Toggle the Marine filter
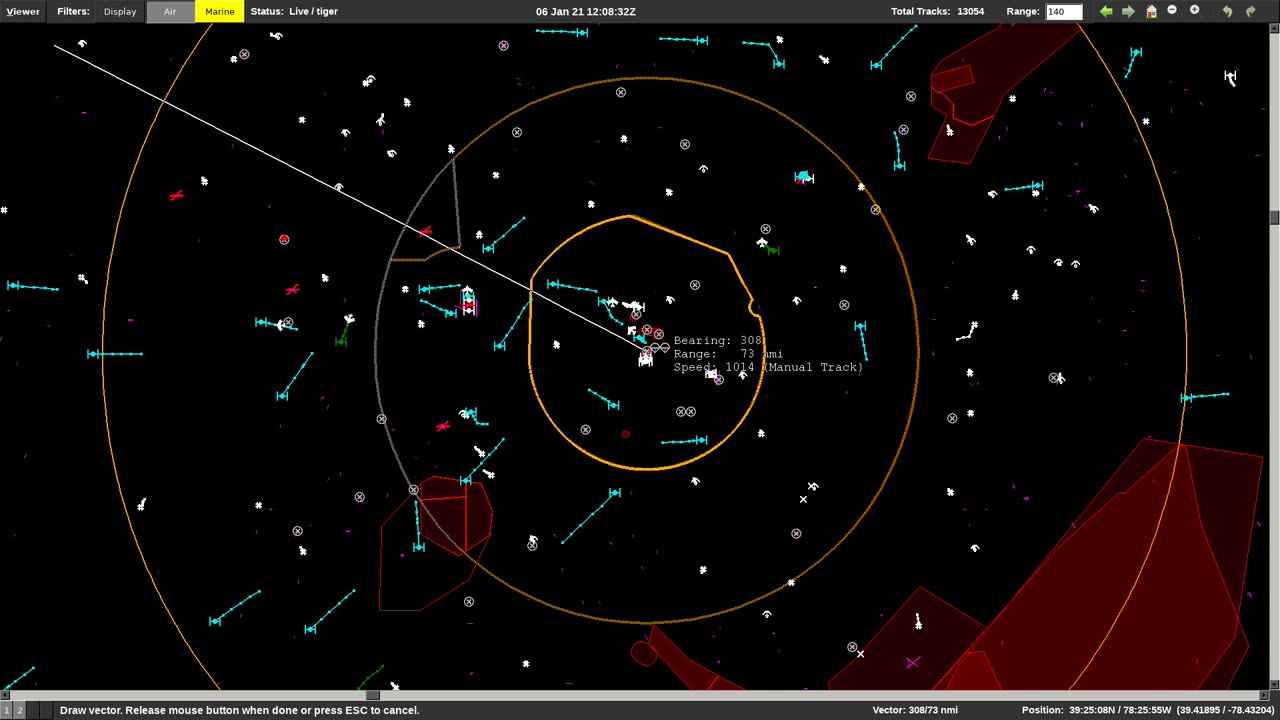The height and width of the screenshot is (720, 1280). pyautogui.click(x=219, y=11)
